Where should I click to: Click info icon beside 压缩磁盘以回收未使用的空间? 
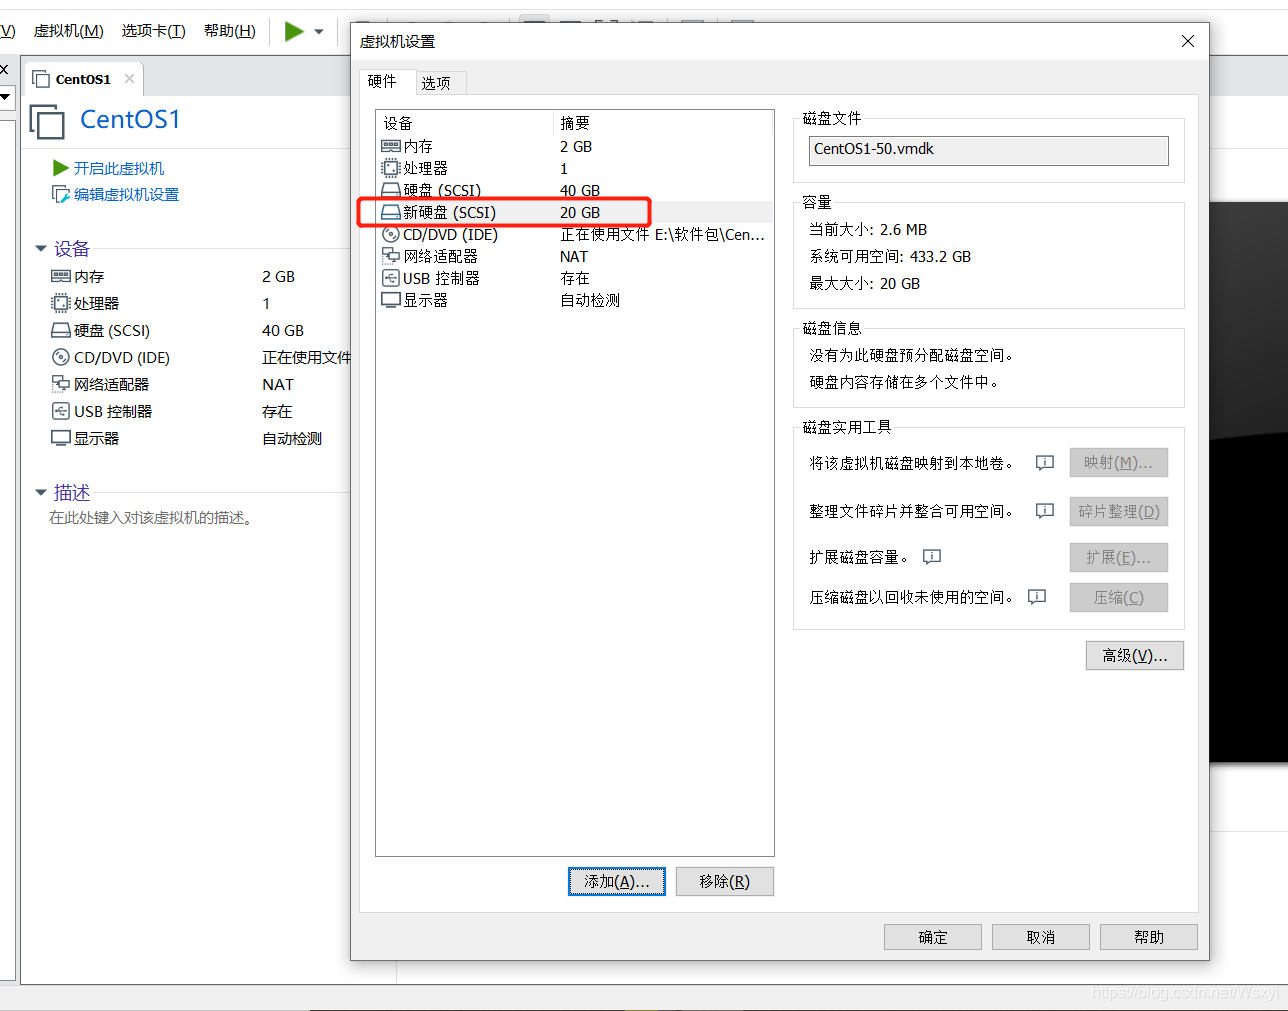pyautogui.click(x=1037, y=597)
